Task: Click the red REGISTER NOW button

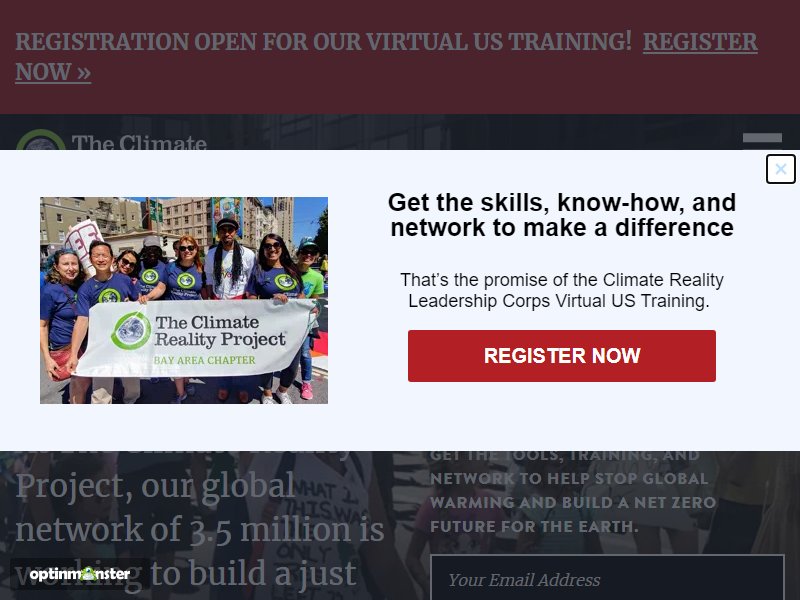Action: [562, 356]
